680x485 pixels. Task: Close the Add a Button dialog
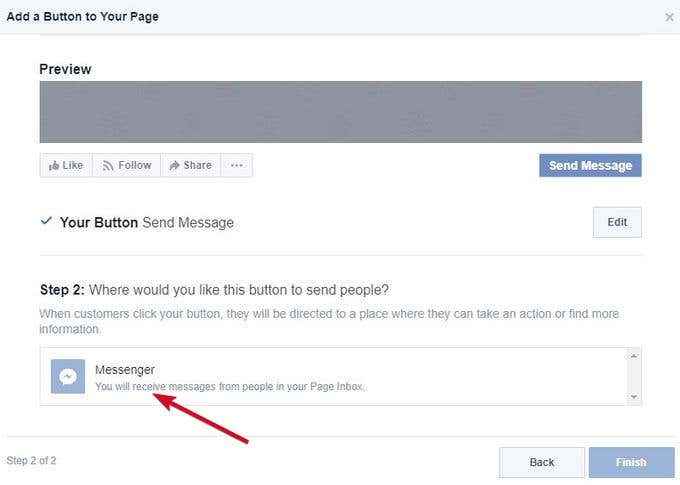[x=669, y=17]
